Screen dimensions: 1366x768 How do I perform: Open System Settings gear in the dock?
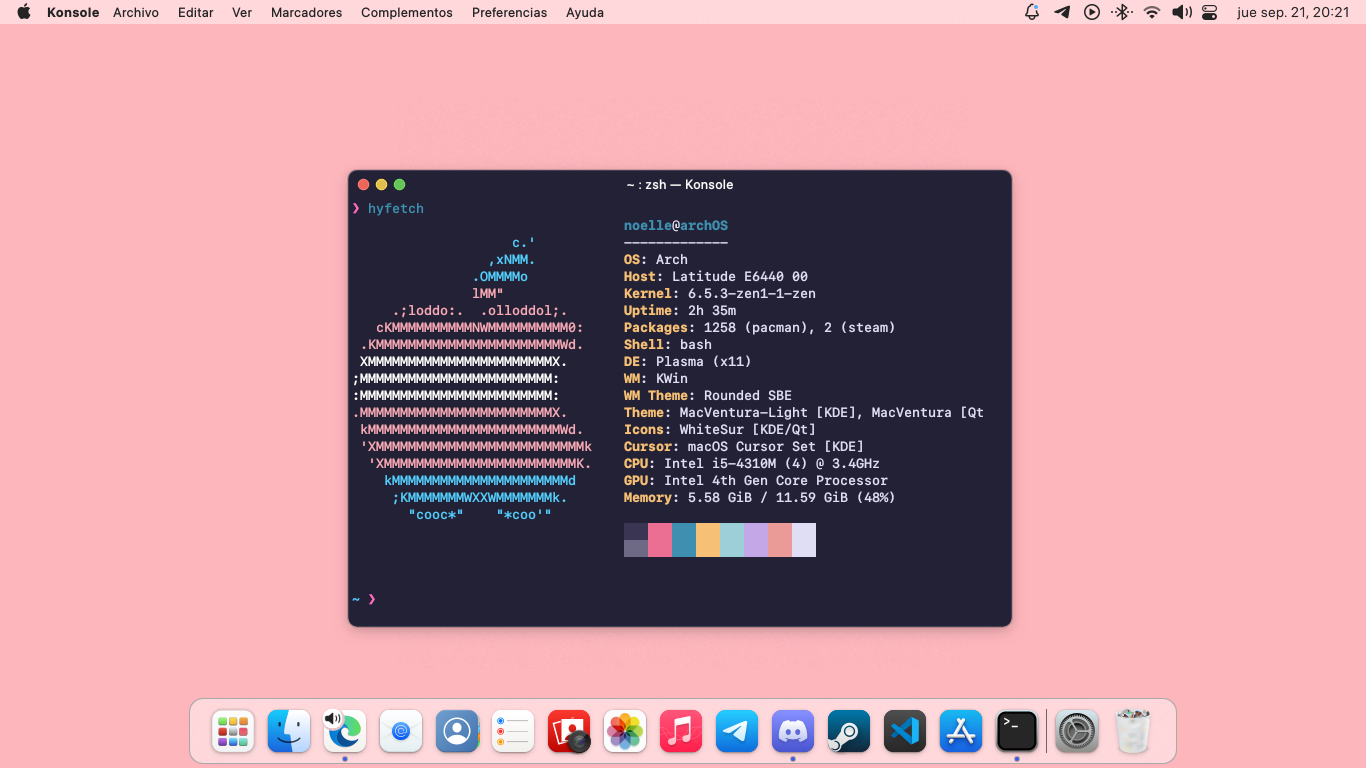click(1077, 731)
